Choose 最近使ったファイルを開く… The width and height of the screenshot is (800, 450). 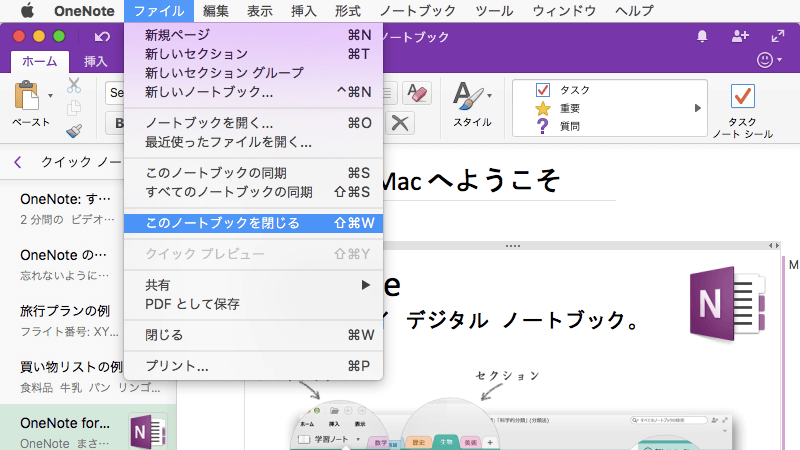pos(253,142)
